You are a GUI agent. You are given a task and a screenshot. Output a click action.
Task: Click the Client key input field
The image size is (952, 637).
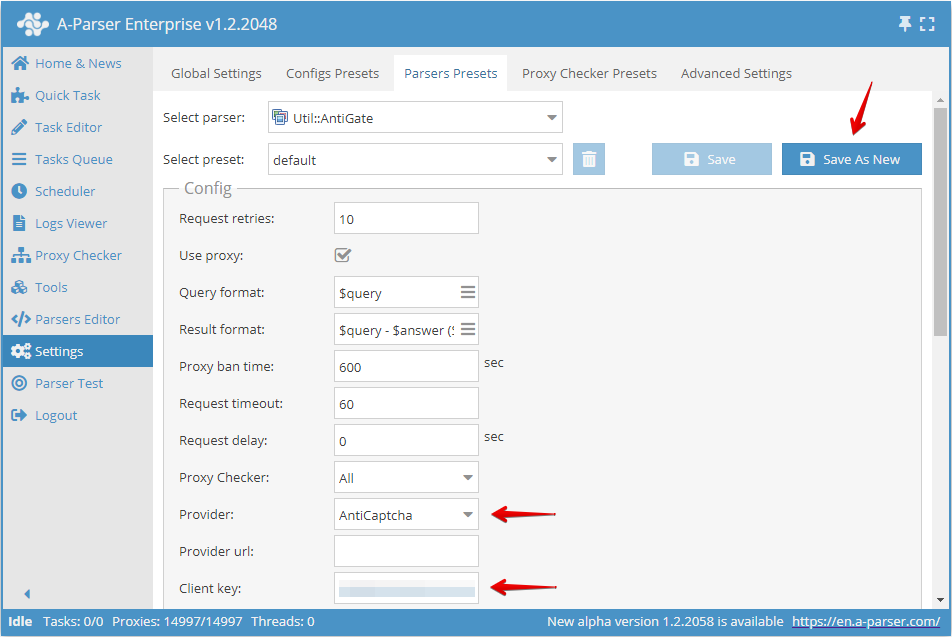[x=405, y=588]
